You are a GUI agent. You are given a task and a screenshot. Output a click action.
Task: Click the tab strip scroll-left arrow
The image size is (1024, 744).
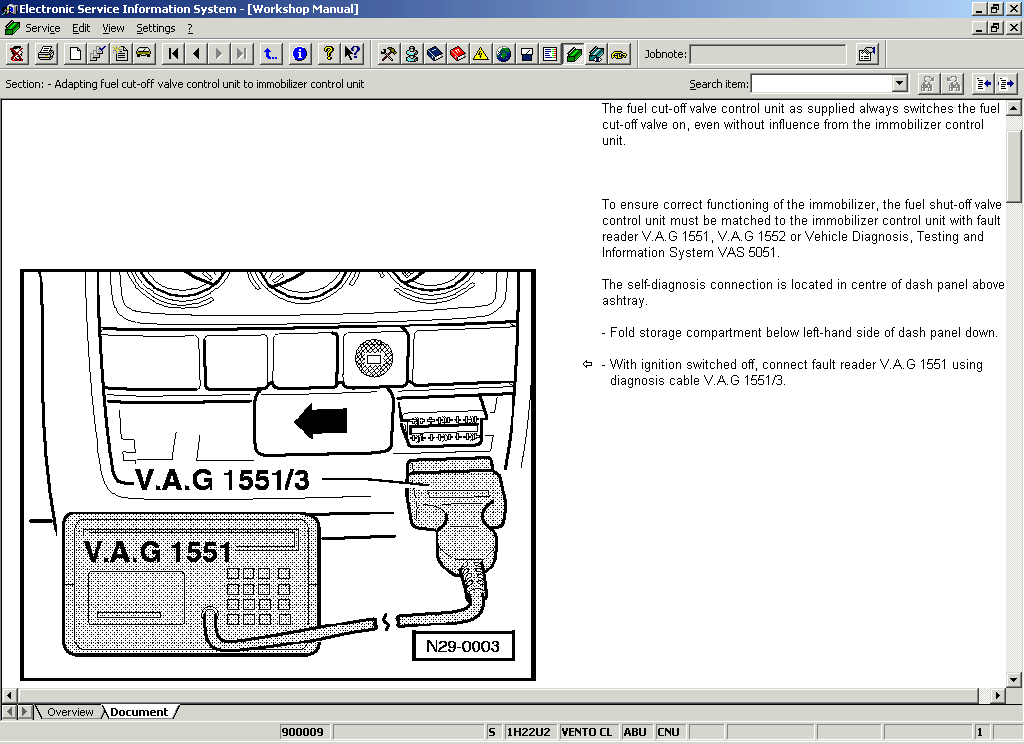click(9, 711)
